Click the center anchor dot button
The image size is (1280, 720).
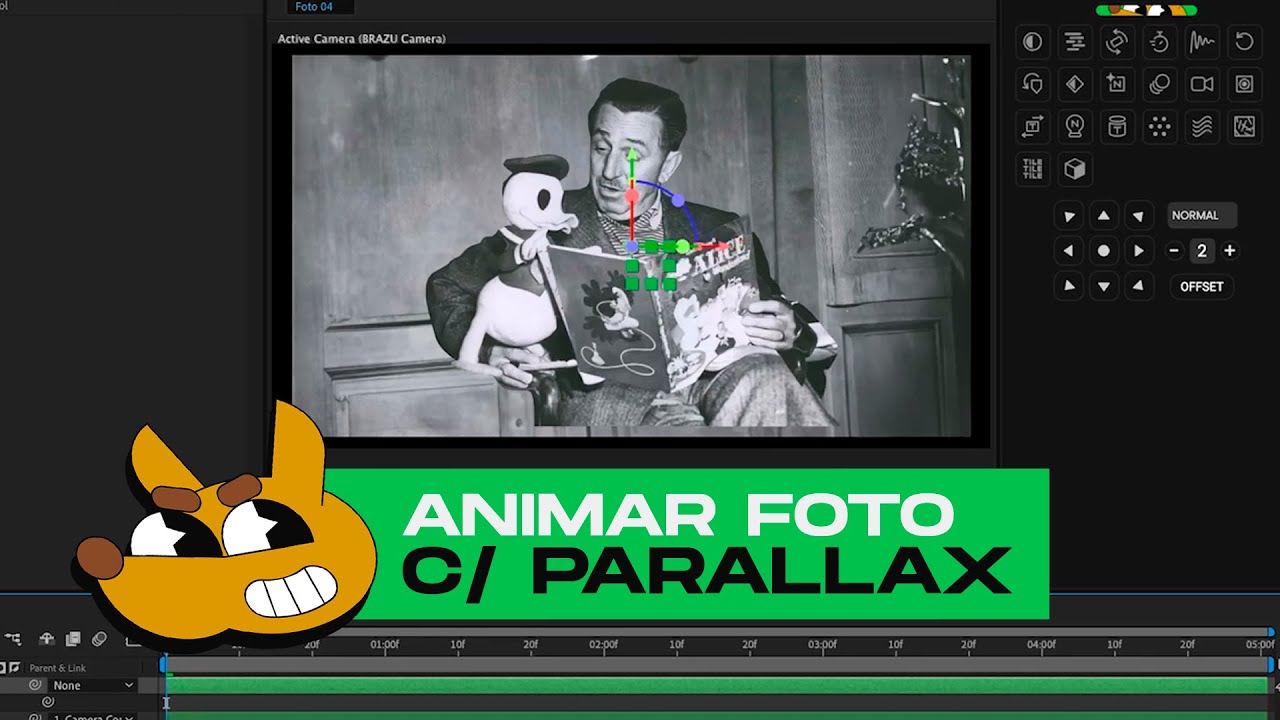[1104, 251]
